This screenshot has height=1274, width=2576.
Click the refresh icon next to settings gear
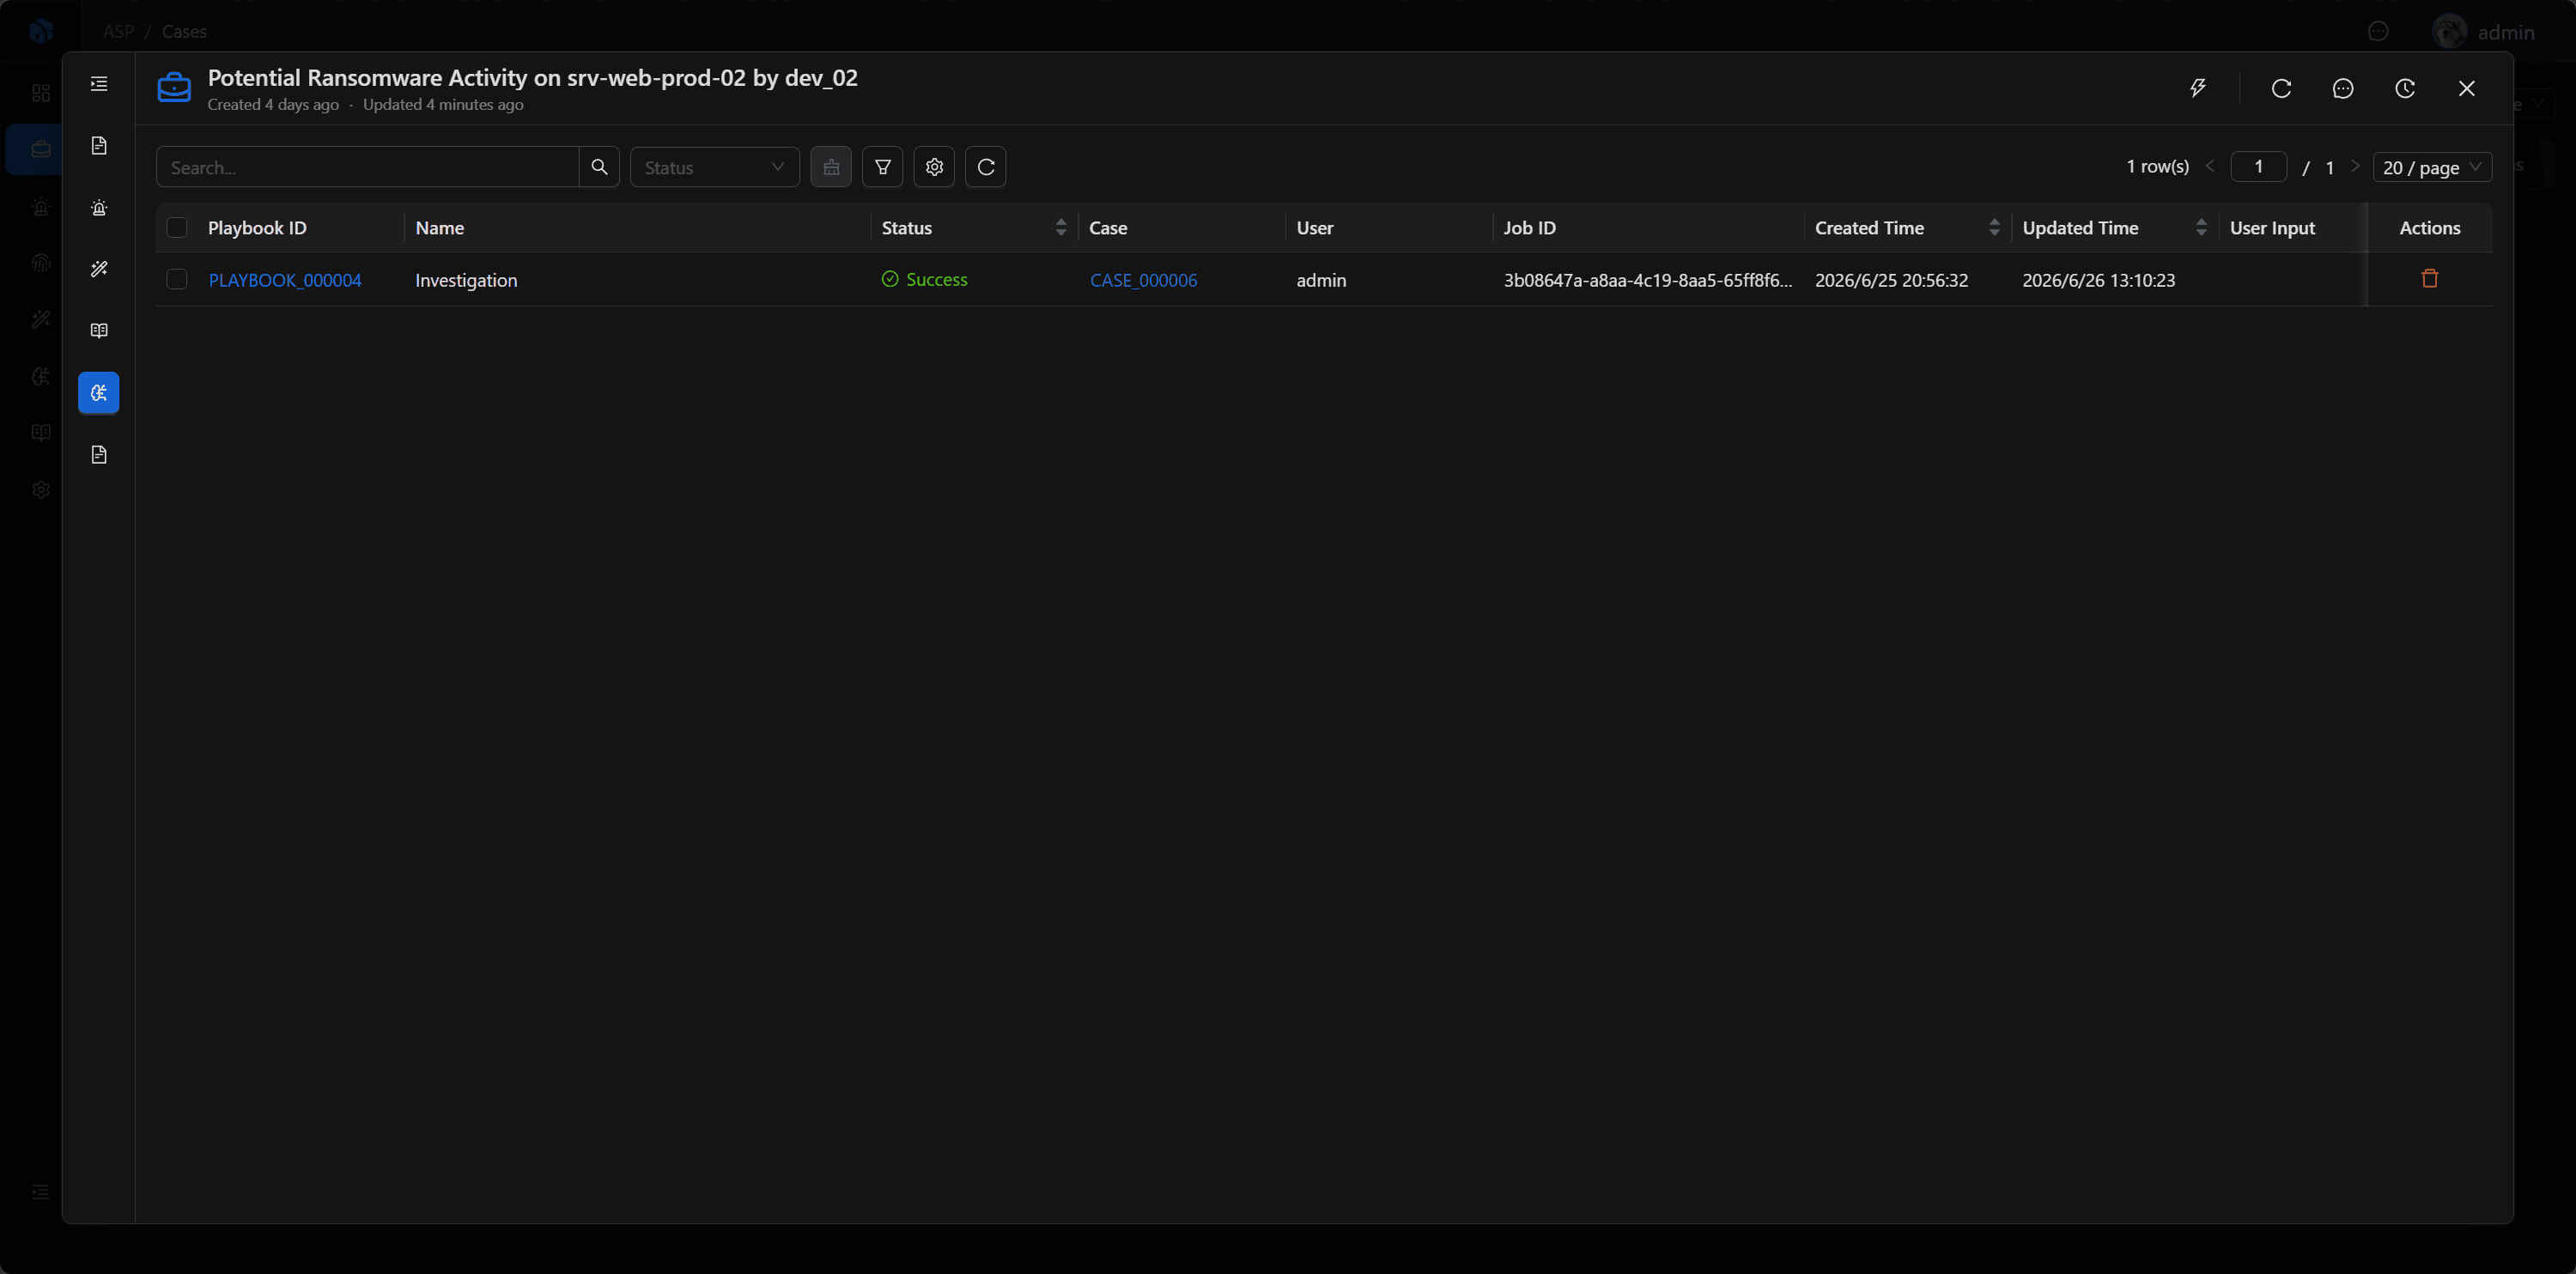click(x=986, y=167)
